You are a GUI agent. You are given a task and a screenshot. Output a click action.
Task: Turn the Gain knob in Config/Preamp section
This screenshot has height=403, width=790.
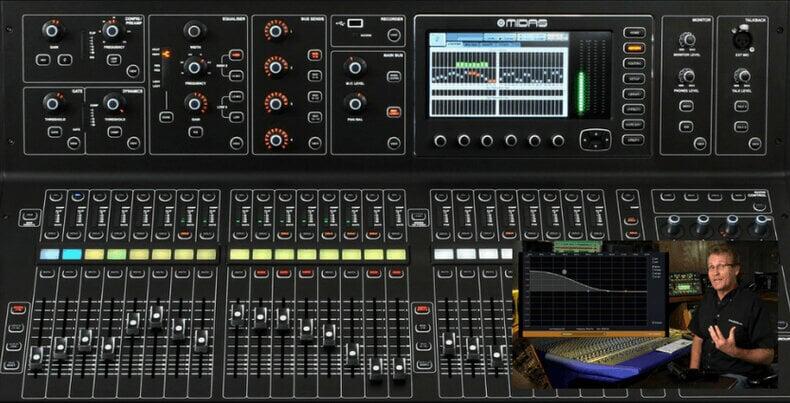pos(51,31)
